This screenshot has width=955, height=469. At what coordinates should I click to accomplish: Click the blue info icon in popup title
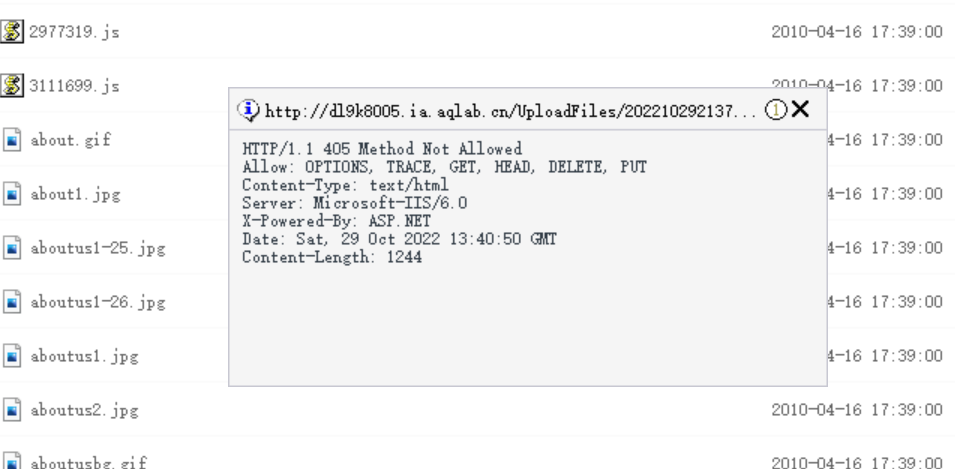tap(244, 109)
